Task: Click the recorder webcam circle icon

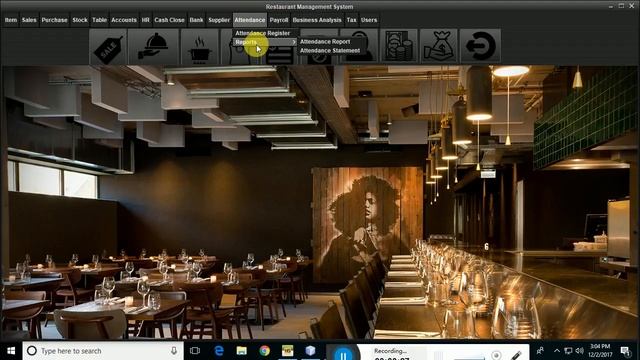Action: click(x=496, y=355)
